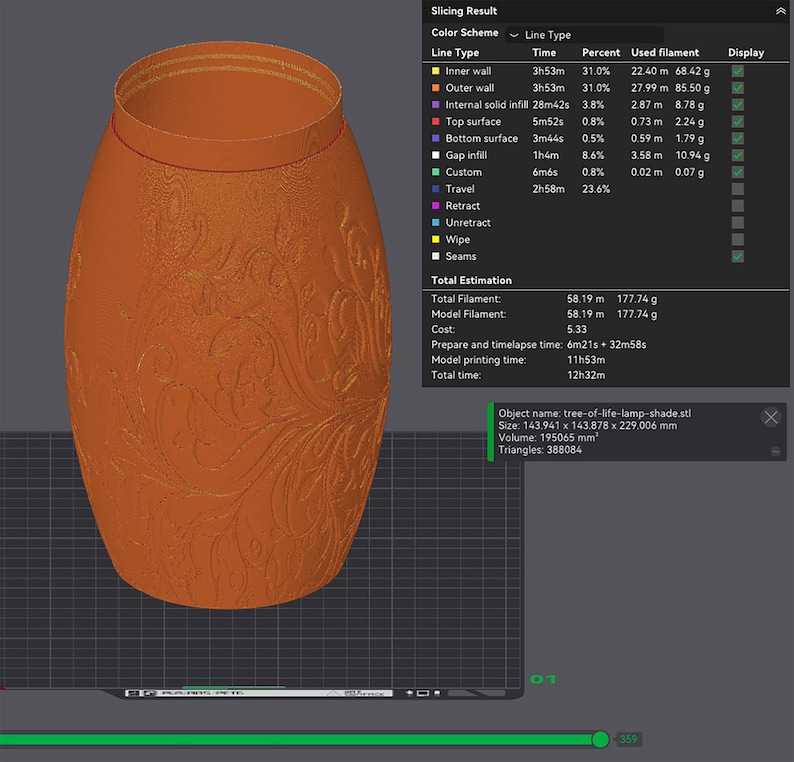Click Total time value 12h32m
Viewport: 794px width, 762px height.
pyautogui.click(x=586, y=375)
